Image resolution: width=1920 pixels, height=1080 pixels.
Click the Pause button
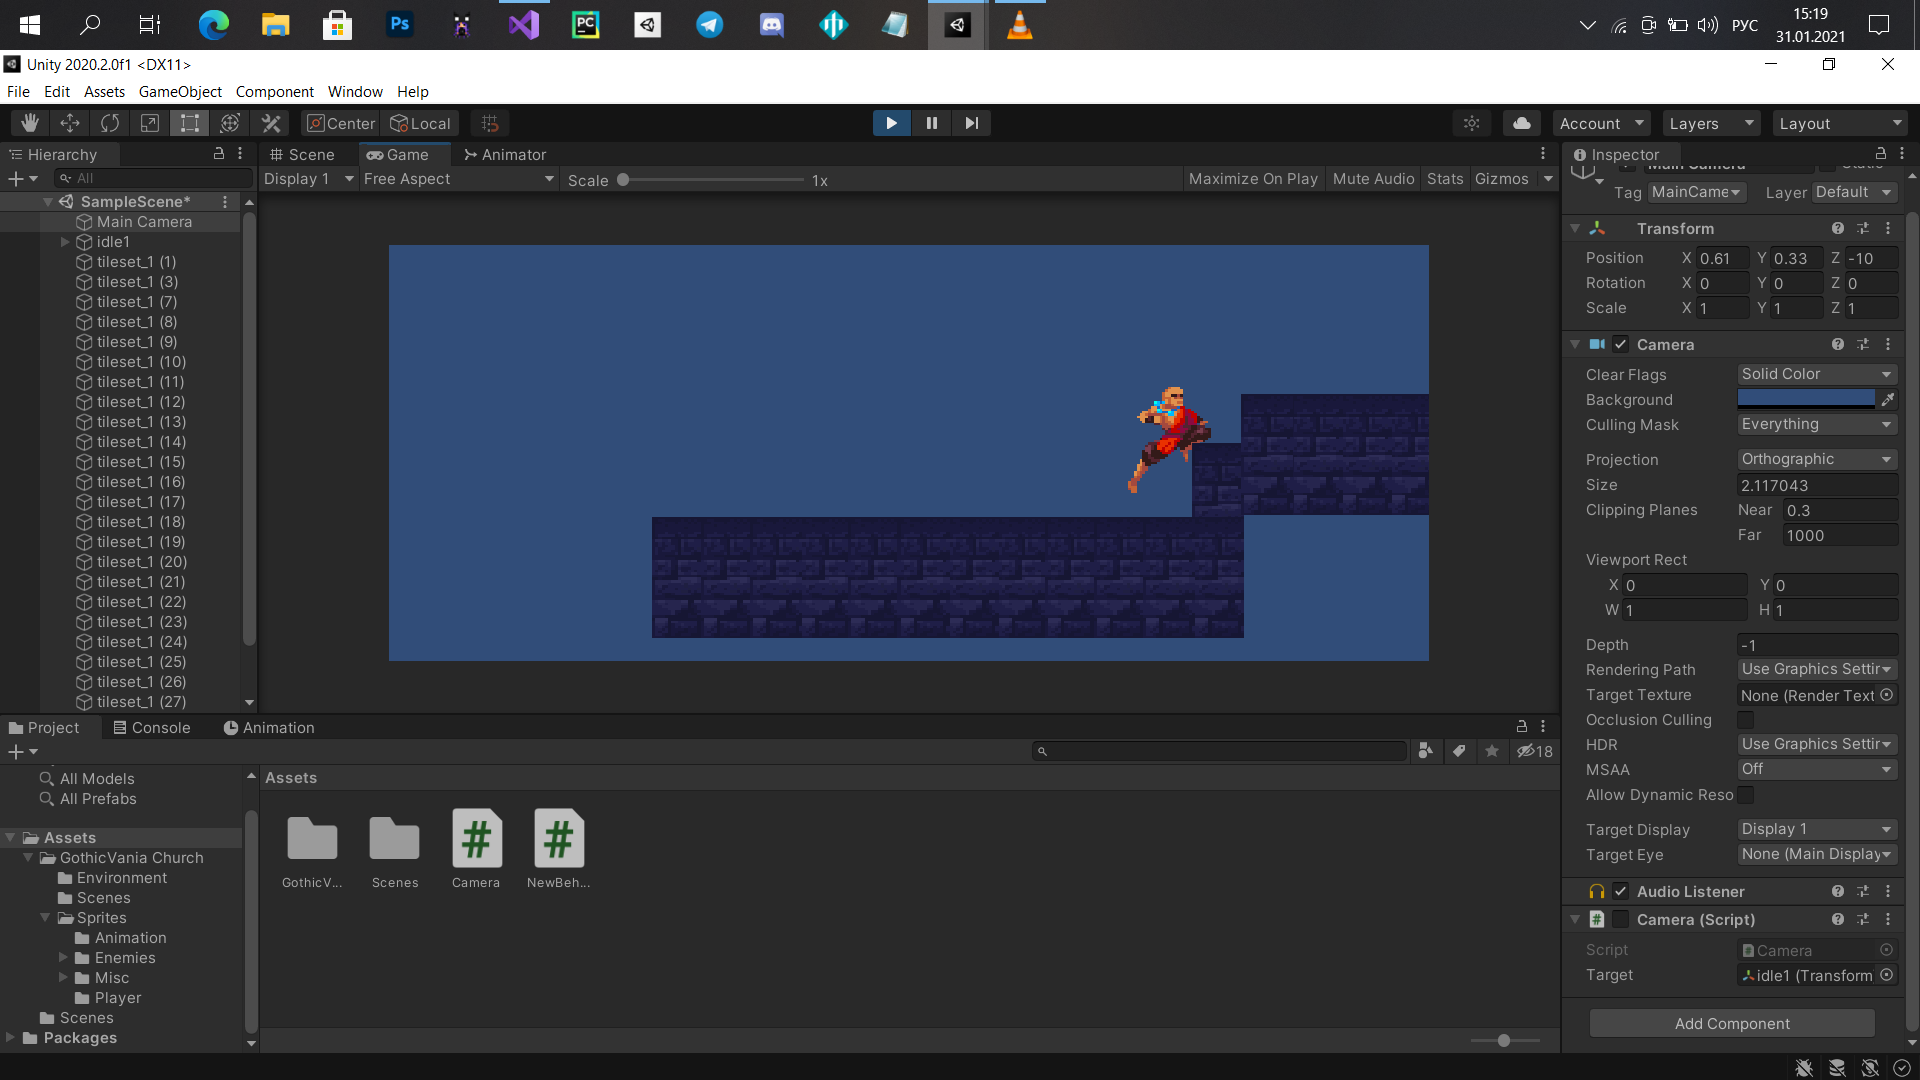click(931, 123)
